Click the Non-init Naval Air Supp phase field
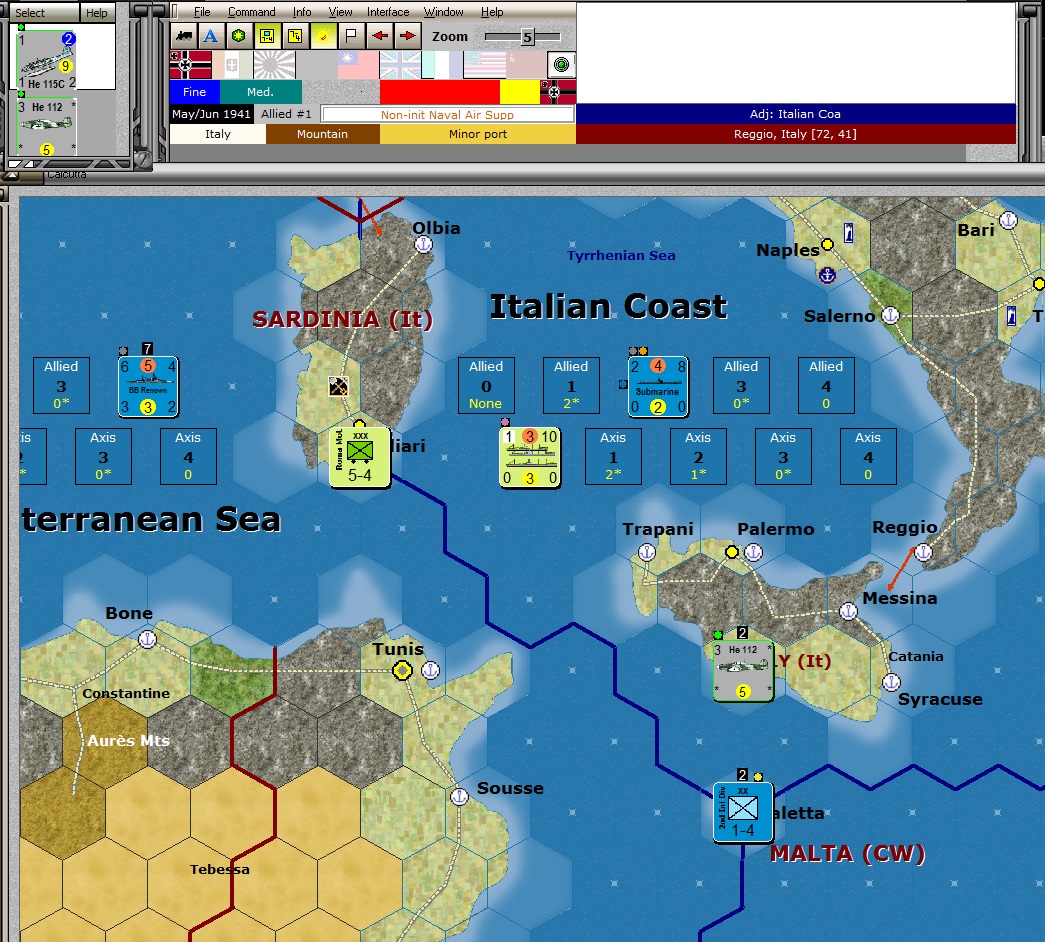This screenshot has width=1045, height=942. click(x=447, y=115)
